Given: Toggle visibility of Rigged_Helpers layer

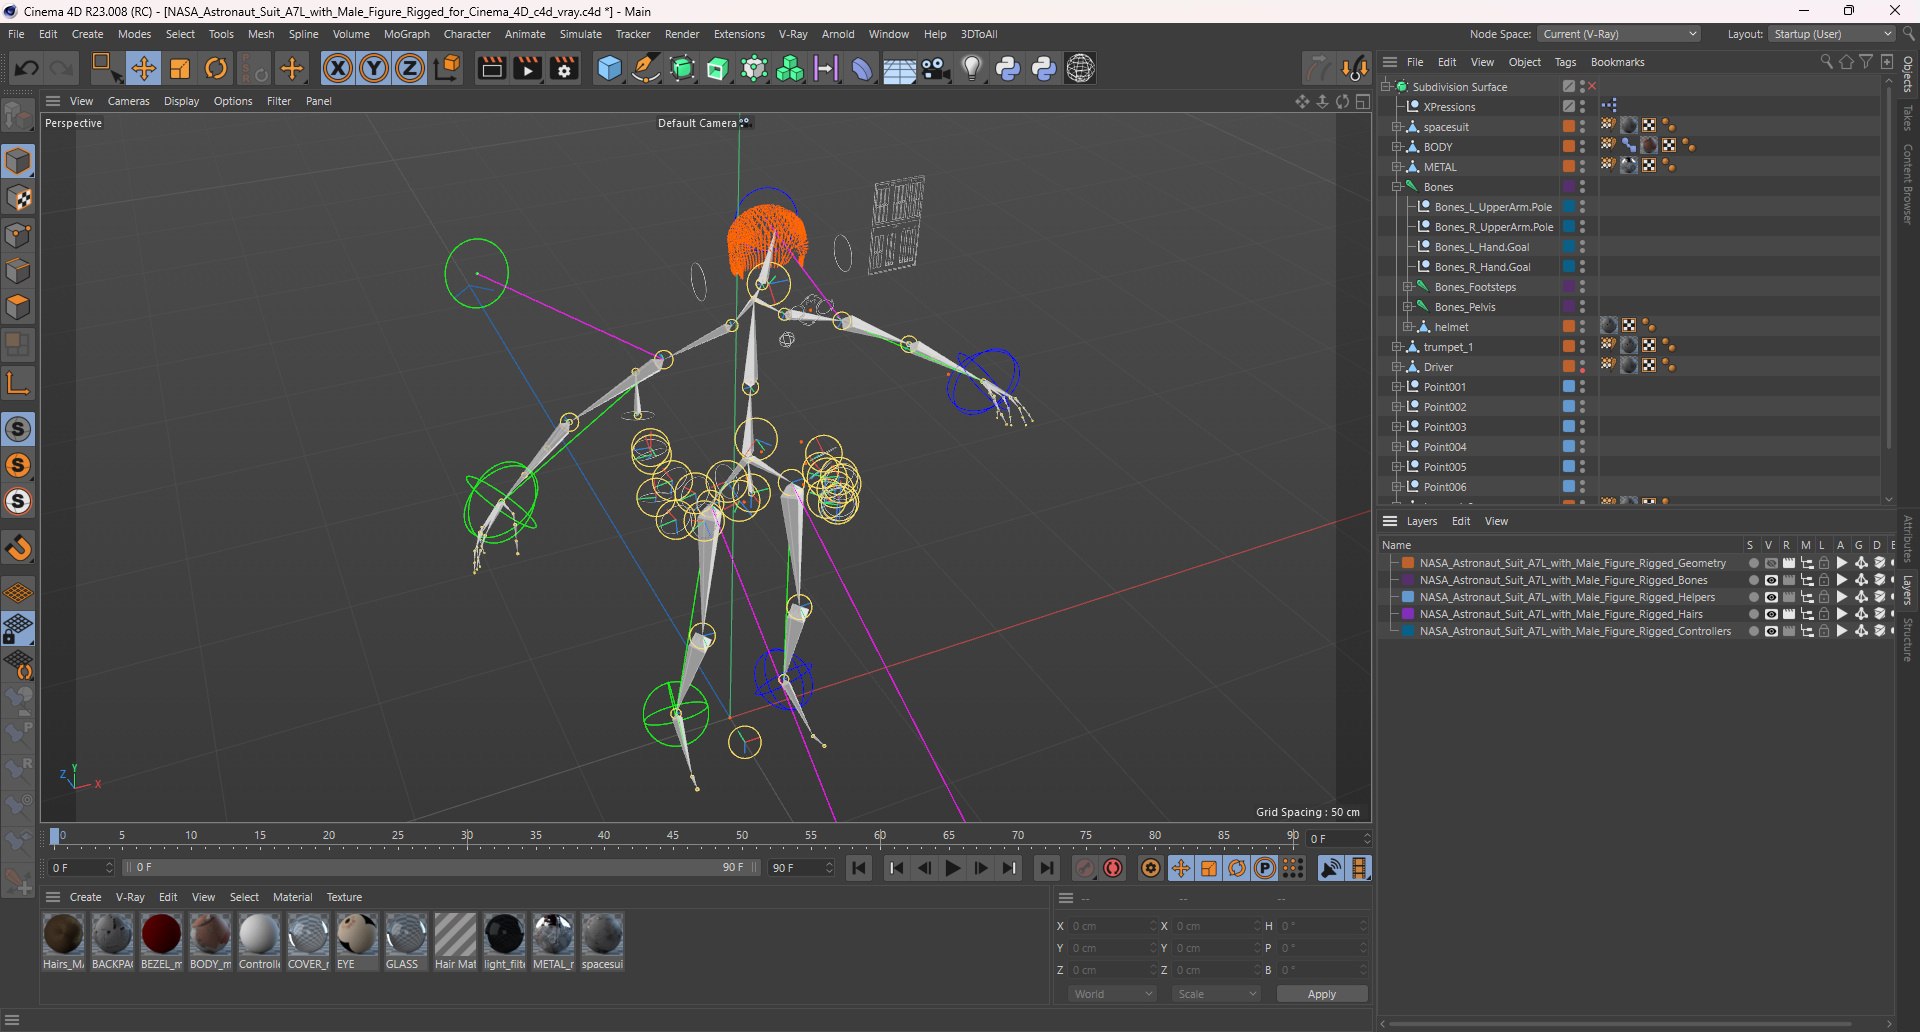Looking at the screenshot, I should [x=1771, y=597].
